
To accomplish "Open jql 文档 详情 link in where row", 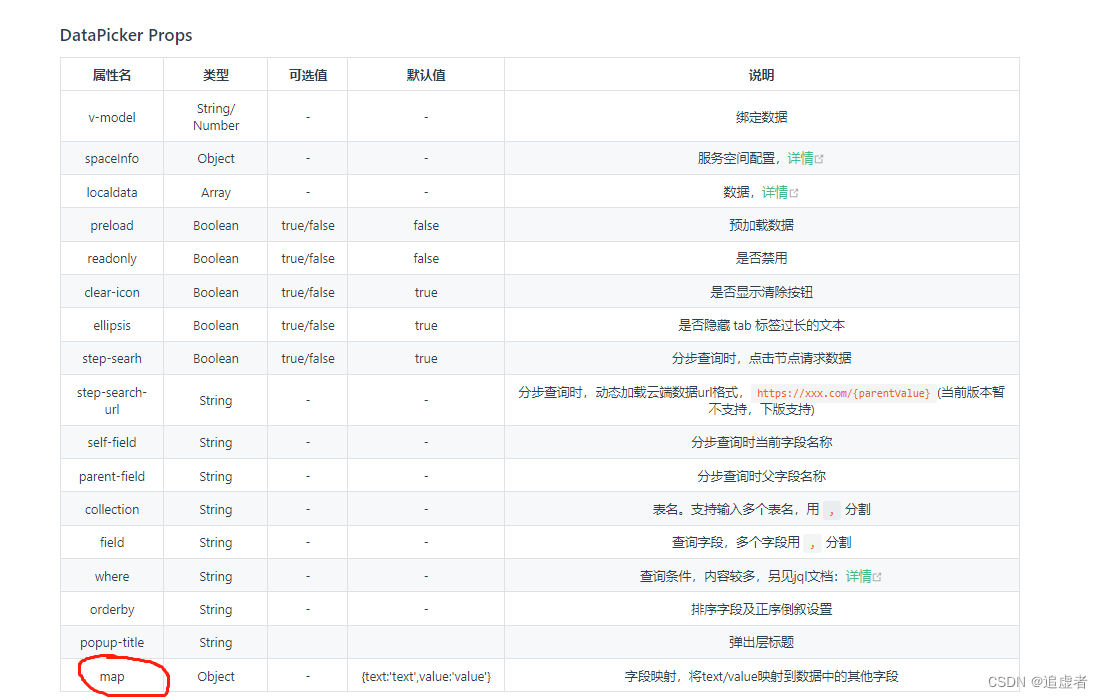I will (857, 576).
